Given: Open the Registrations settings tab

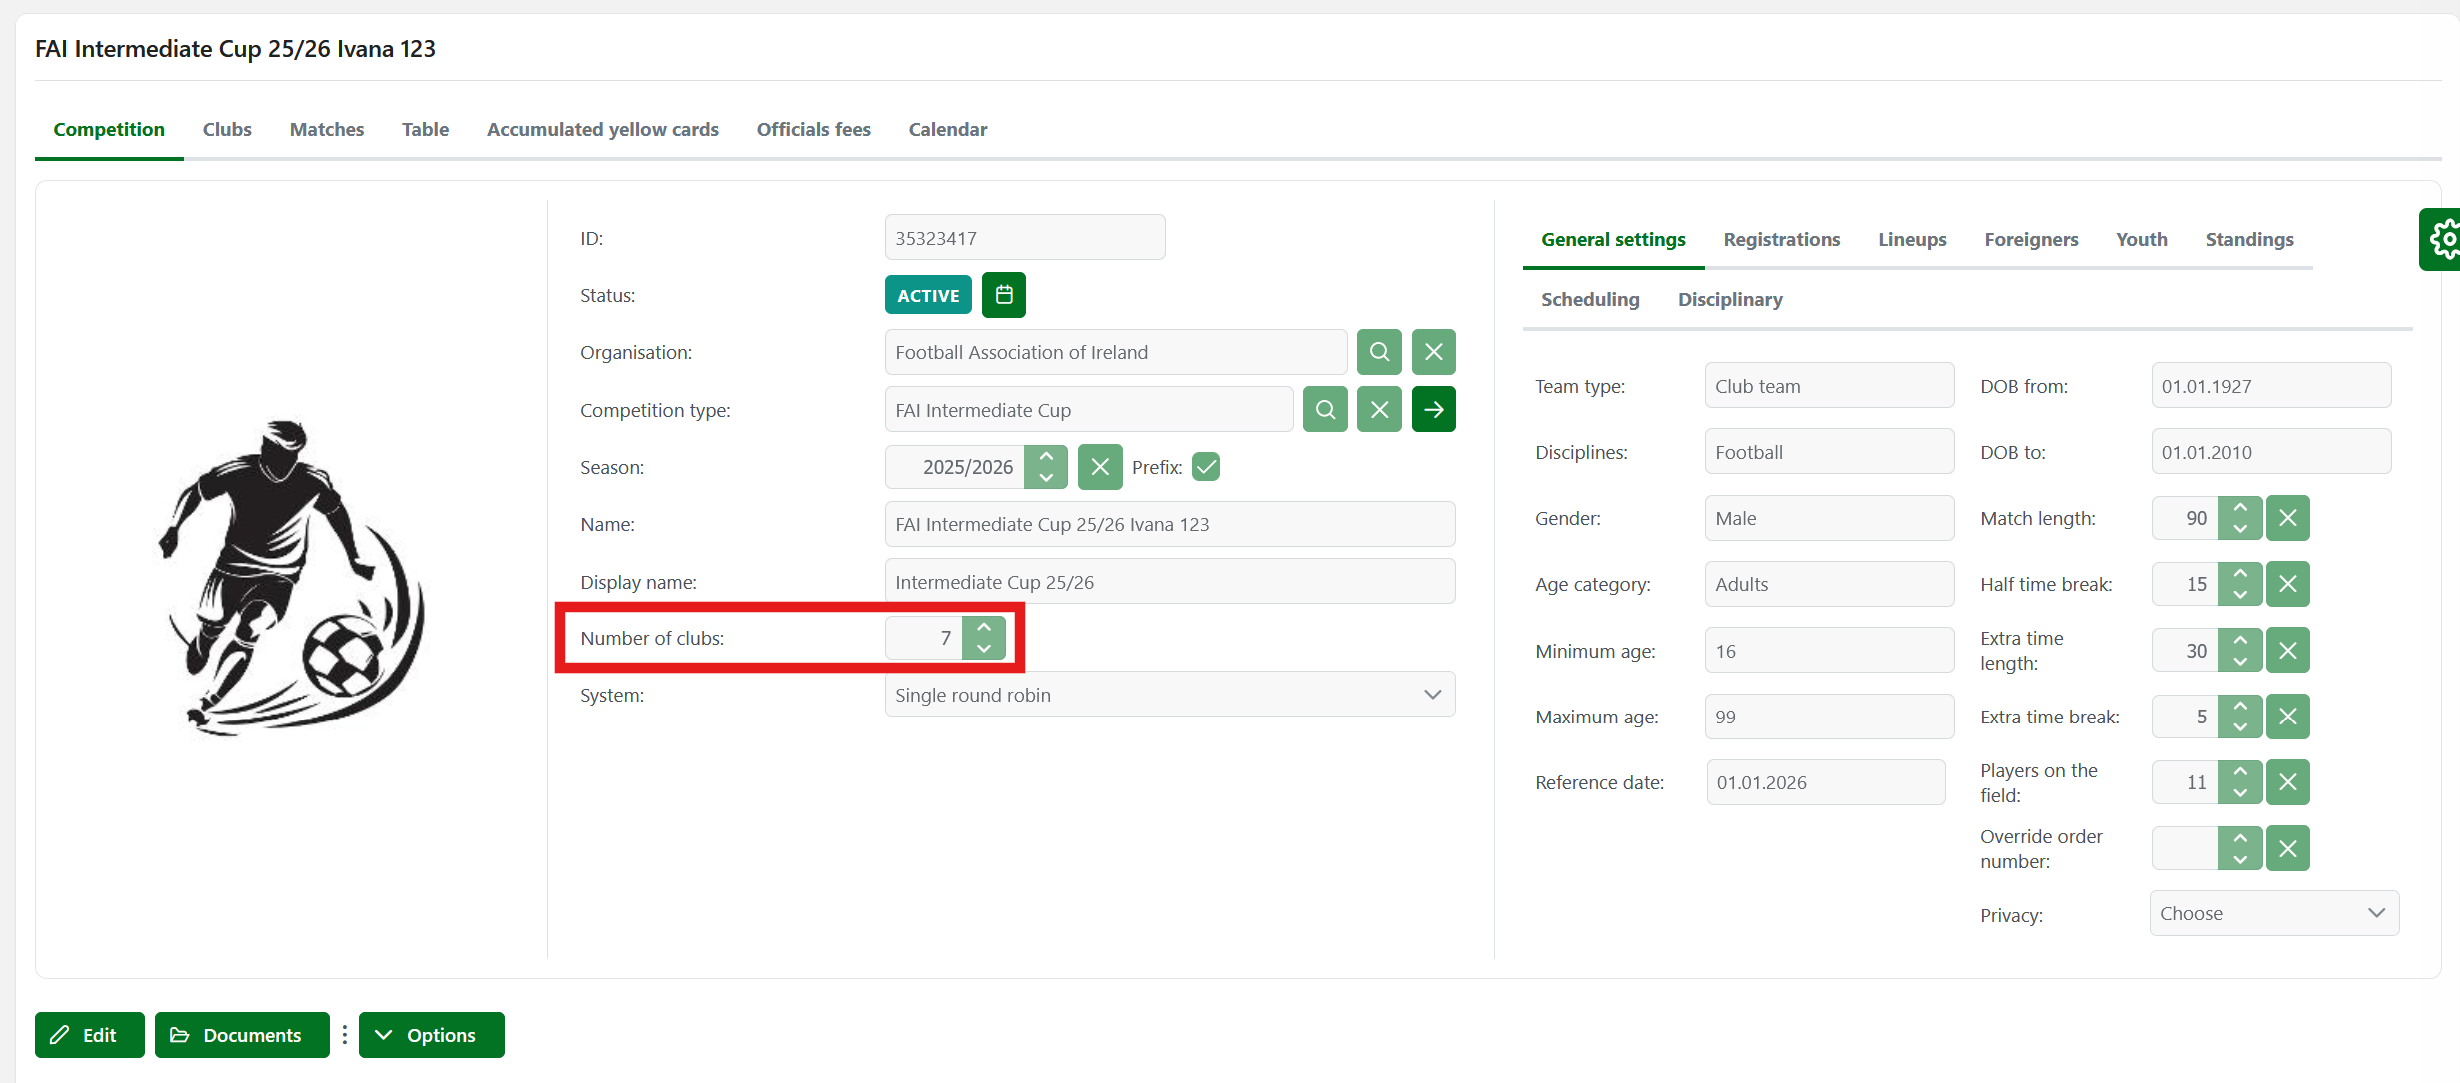Looking at the screenshot, I should (1781, 239).
